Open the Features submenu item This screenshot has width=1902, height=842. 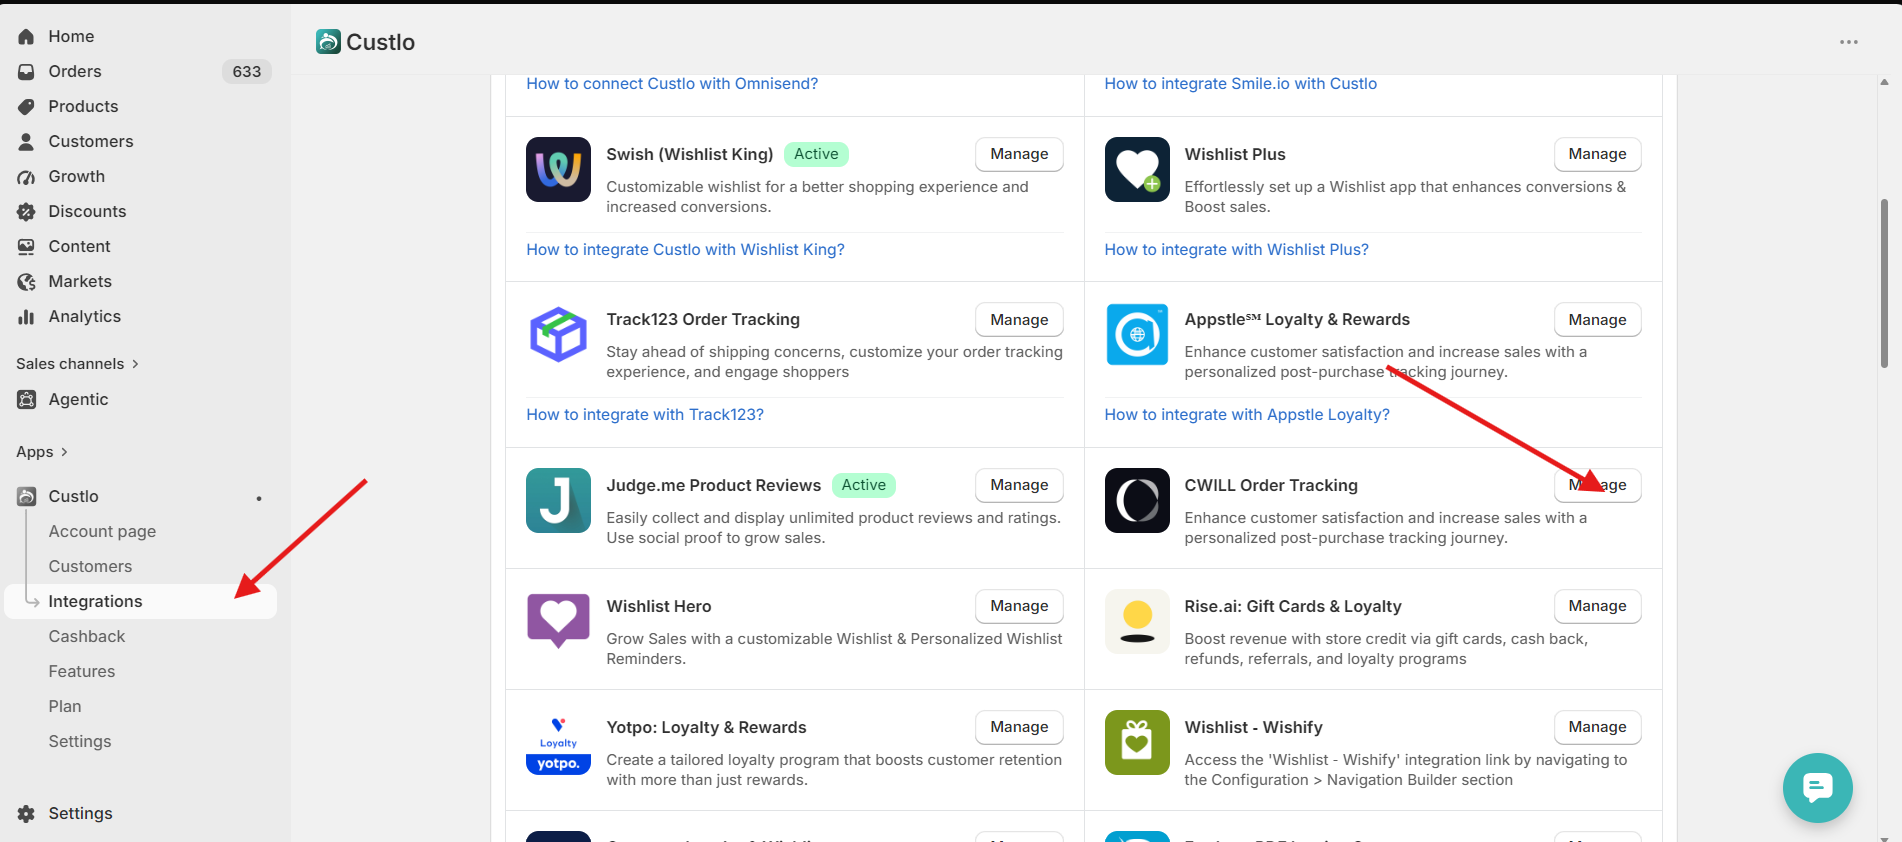click(x=82, y=672)
